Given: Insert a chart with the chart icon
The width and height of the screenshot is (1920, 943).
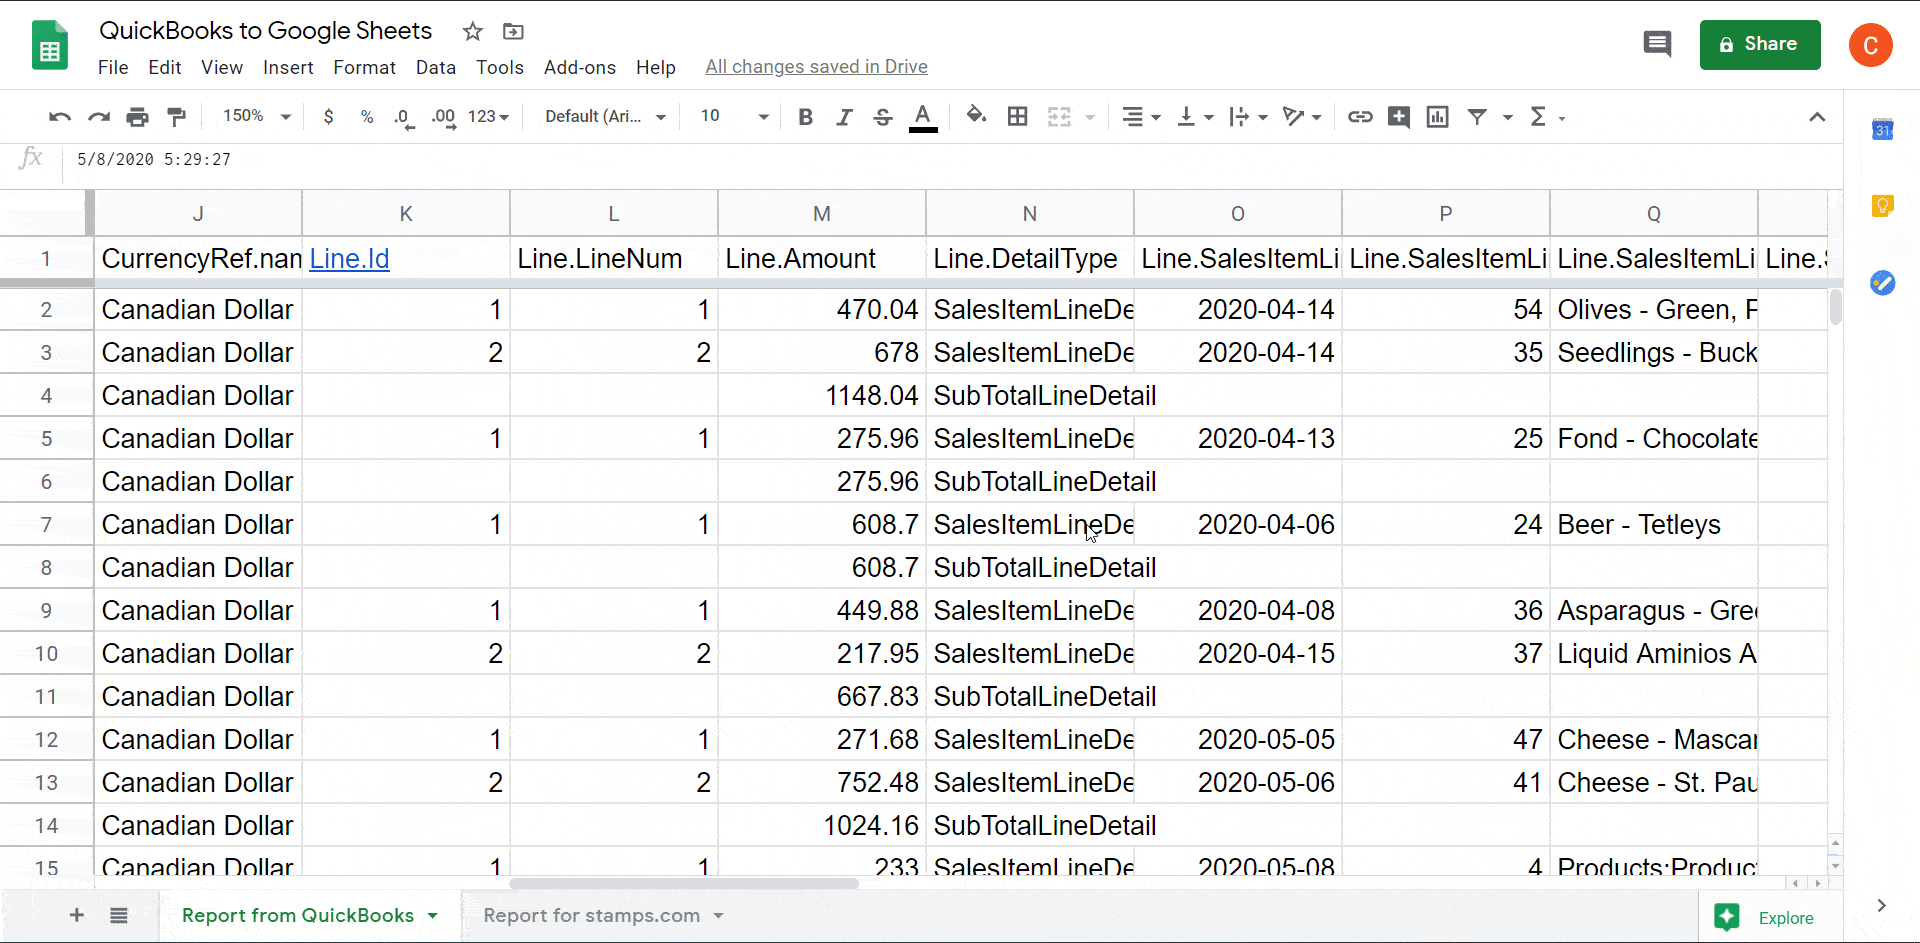Looking at the screenshot, I should pyautogui.click(x=1437, y=117).
